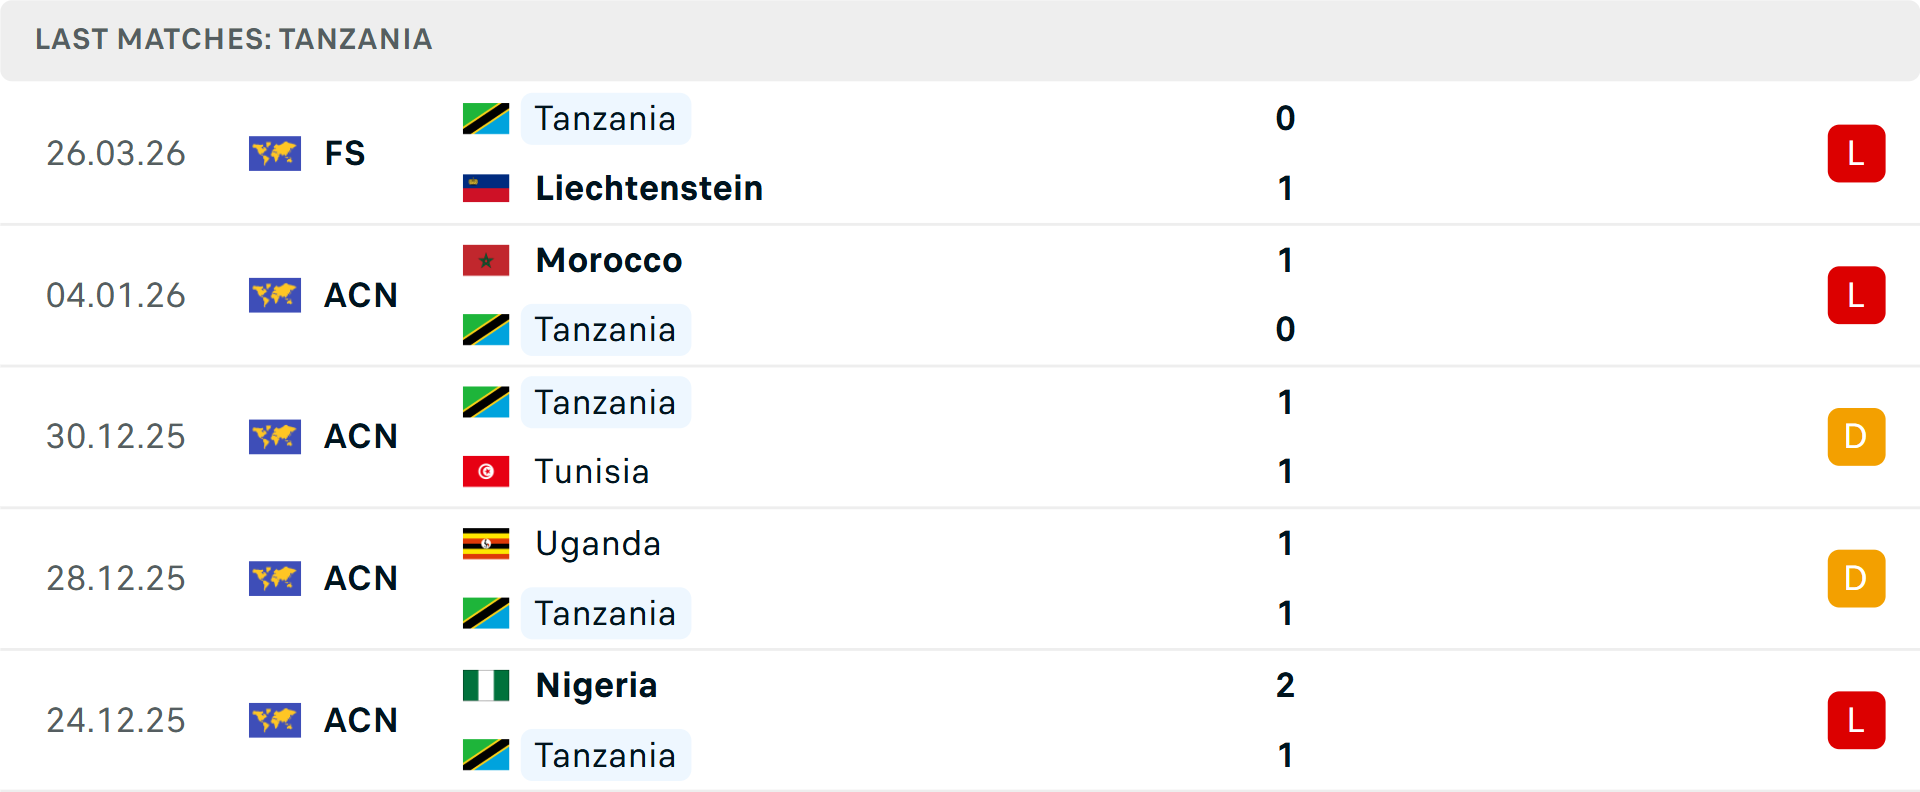This screenshot has width=1920, height=792.
Task: Click the yellow D badge for the Uganda match
Action: [x=1856, y=578]
